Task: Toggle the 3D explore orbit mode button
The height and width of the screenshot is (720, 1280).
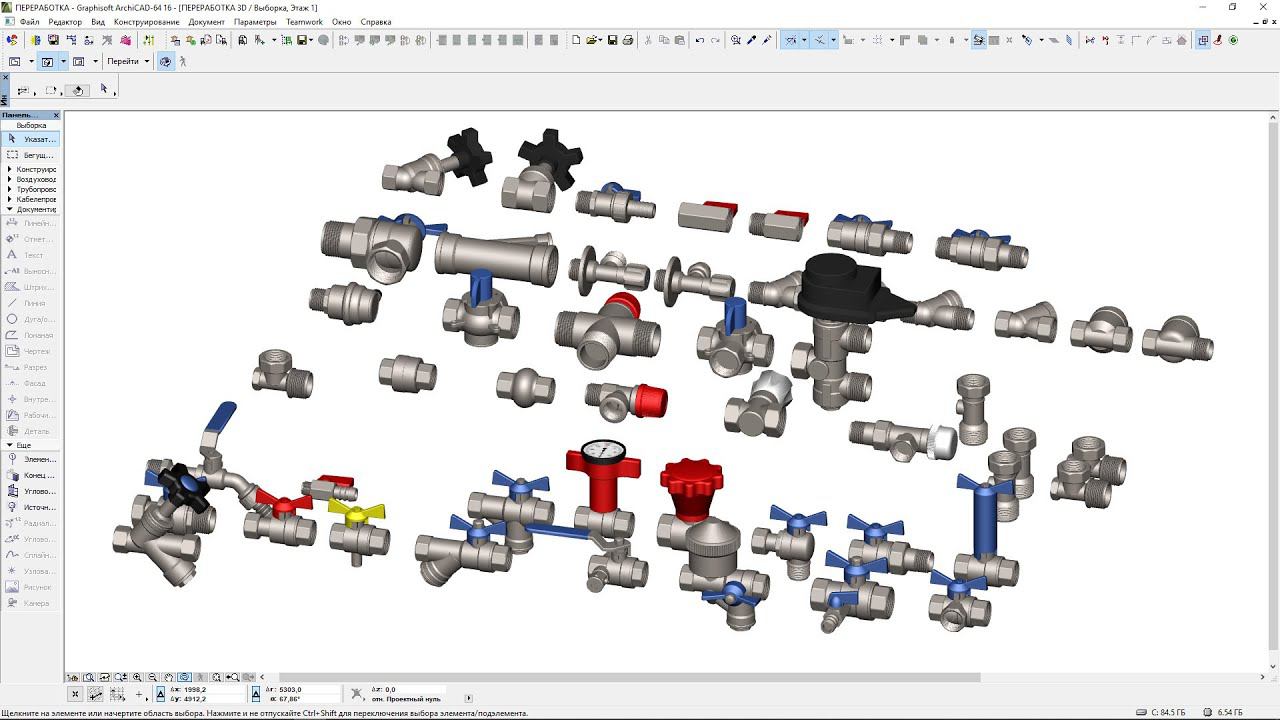Action: click(165, 61)
